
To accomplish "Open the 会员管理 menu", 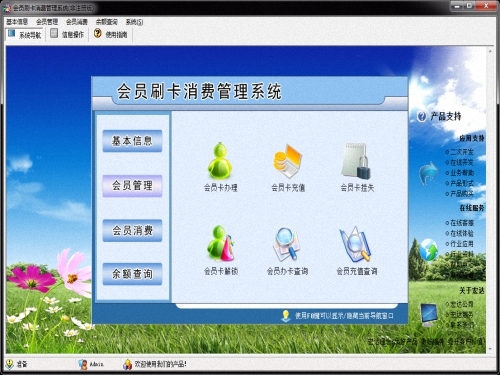I will click(47, 22).
